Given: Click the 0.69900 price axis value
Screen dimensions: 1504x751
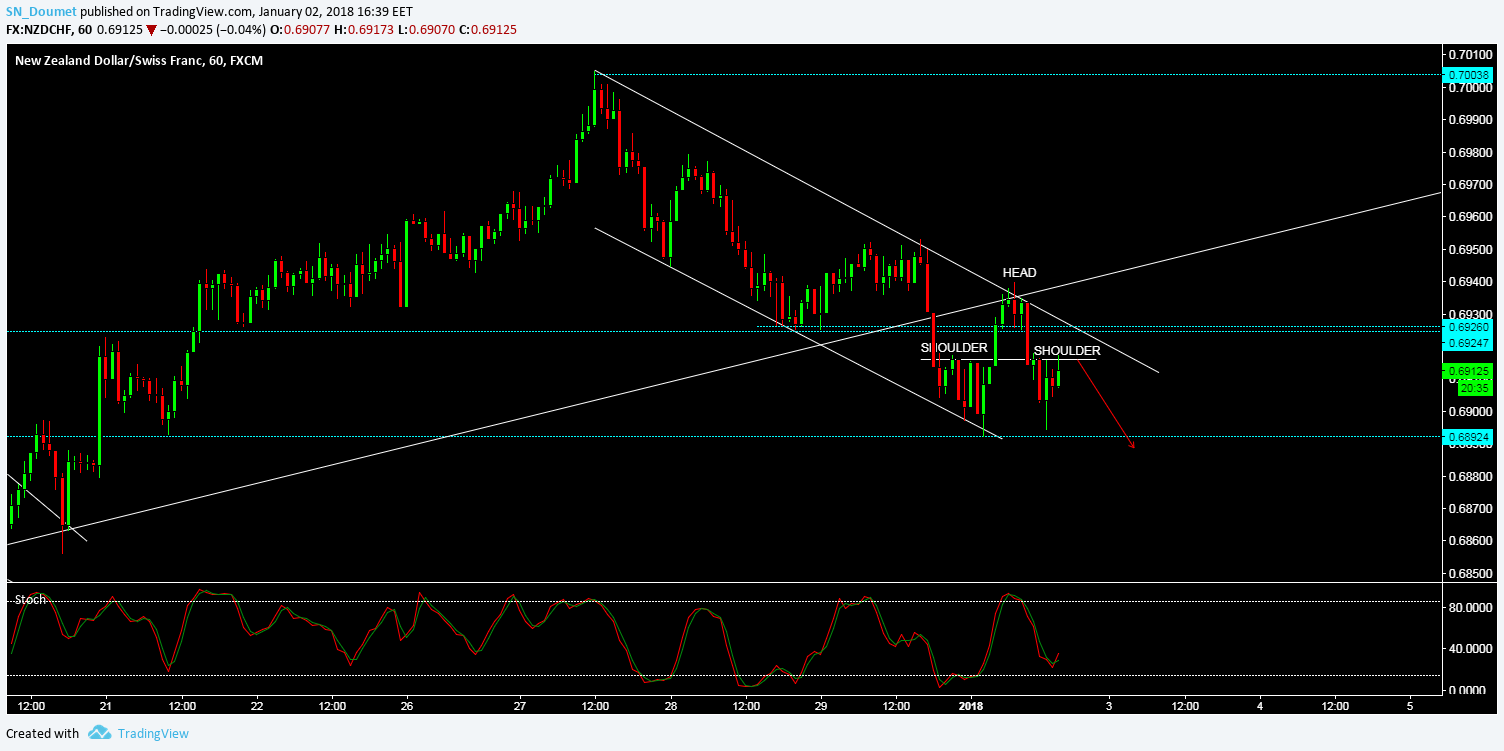Looking at the screenshot, I should [1470, 121].
